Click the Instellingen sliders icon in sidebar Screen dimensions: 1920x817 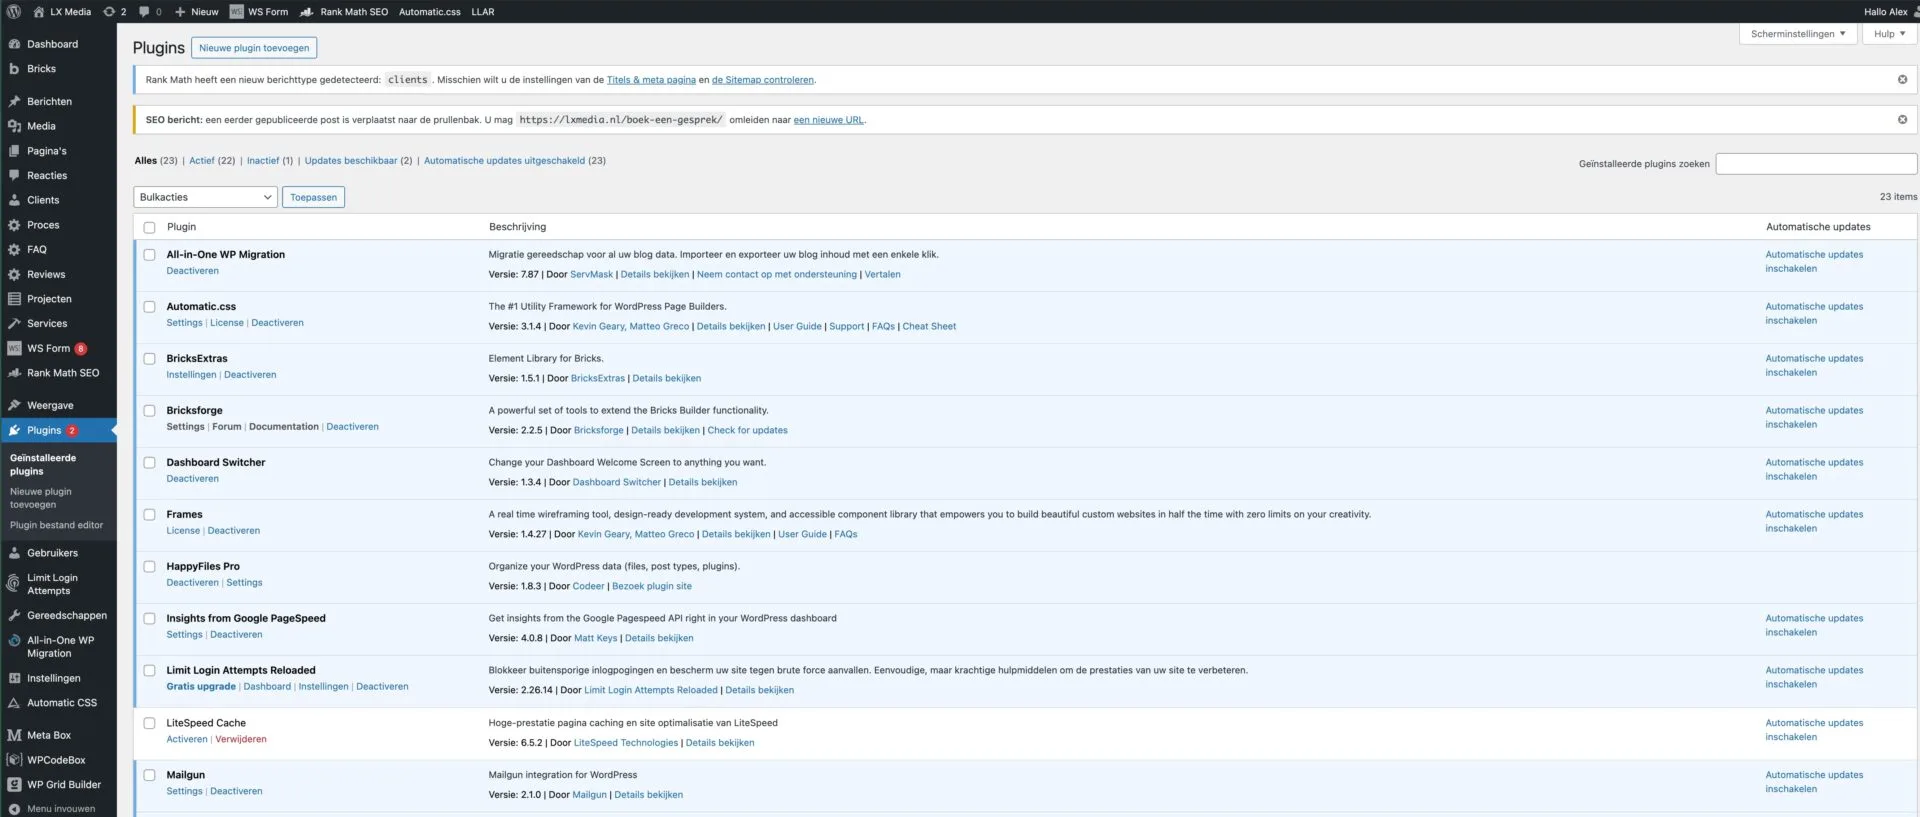14,678
